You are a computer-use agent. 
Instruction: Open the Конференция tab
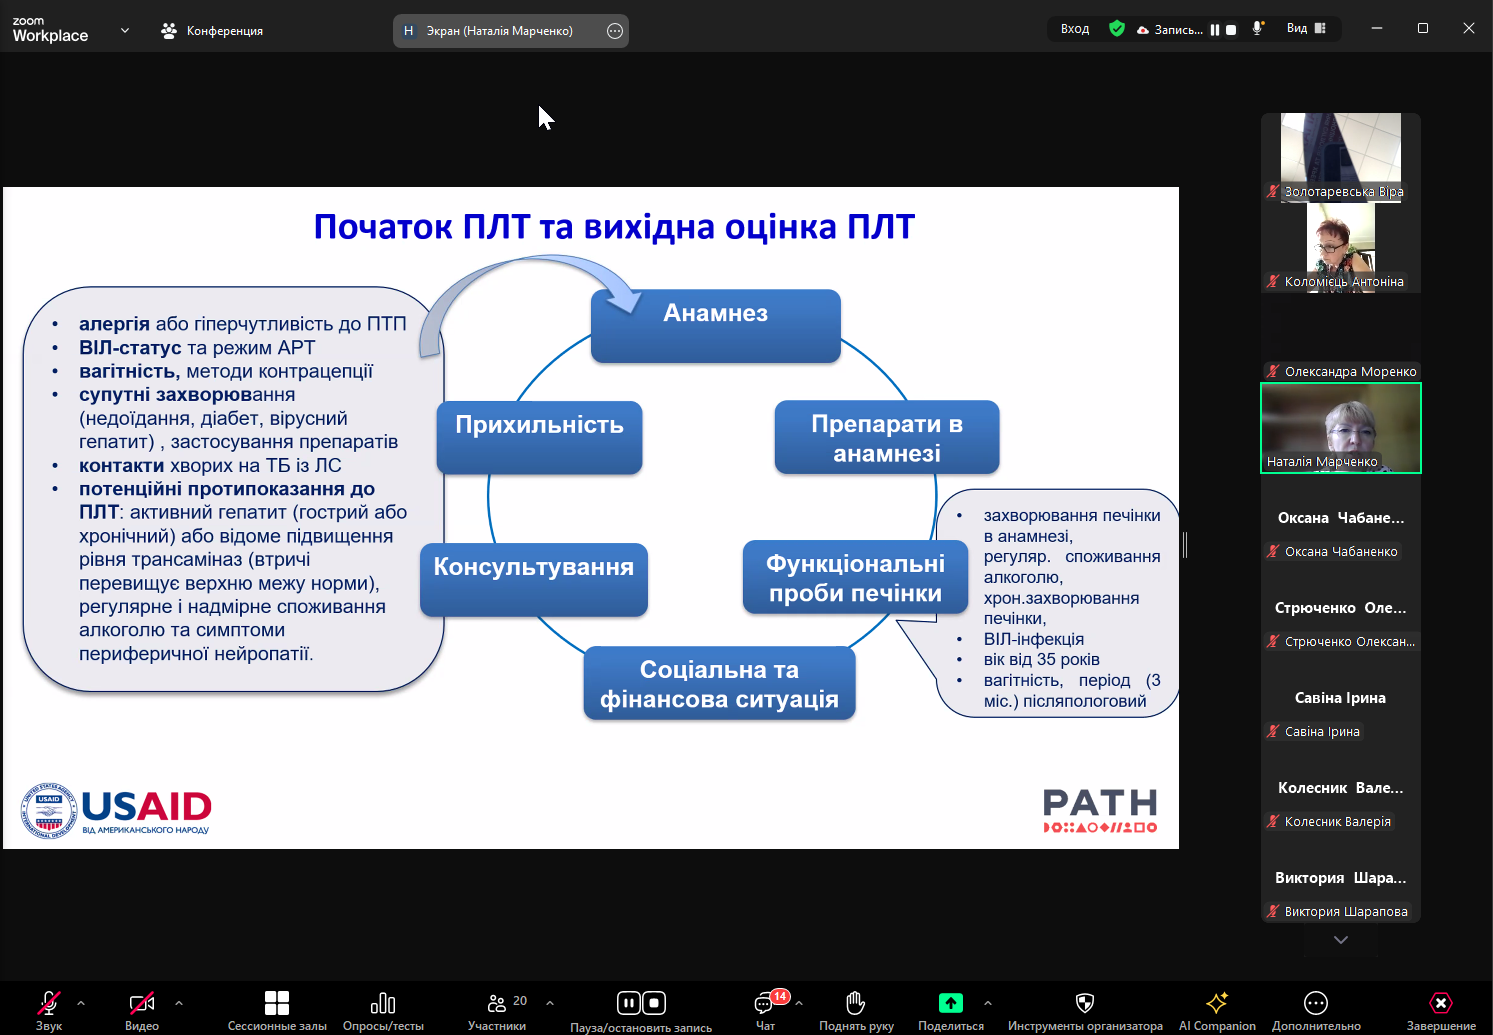pos(212,31)
